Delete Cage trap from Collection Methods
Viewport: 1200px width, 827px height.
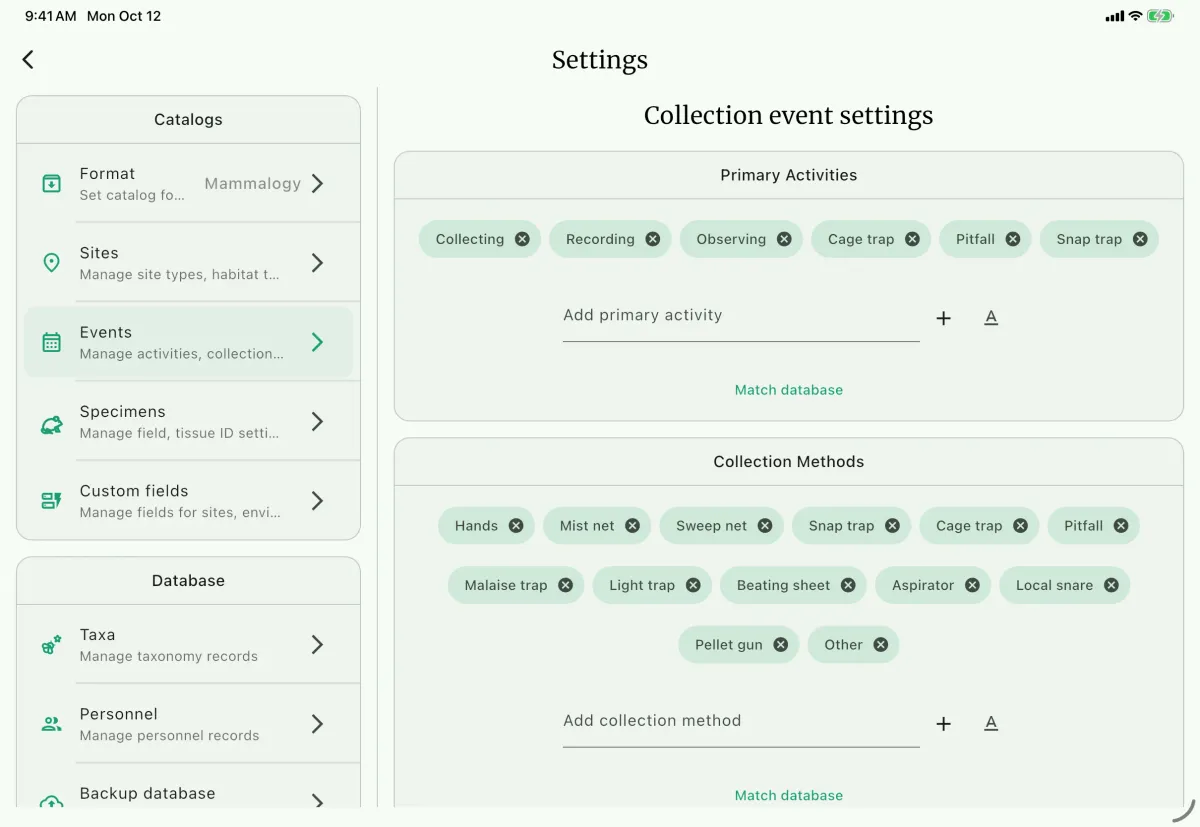(1020, 526)
